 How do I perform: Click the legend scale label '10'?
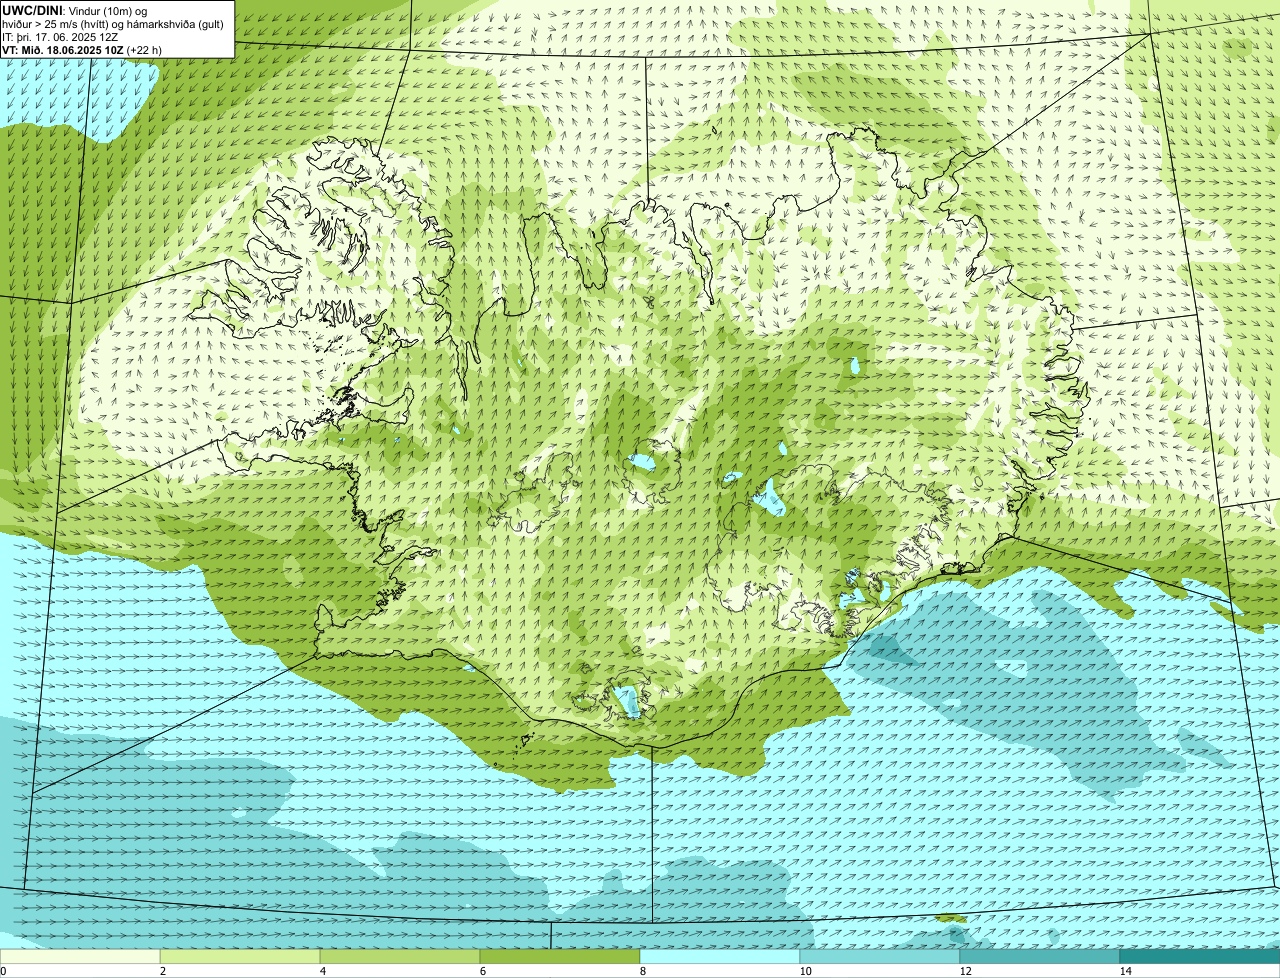[805, 971]
